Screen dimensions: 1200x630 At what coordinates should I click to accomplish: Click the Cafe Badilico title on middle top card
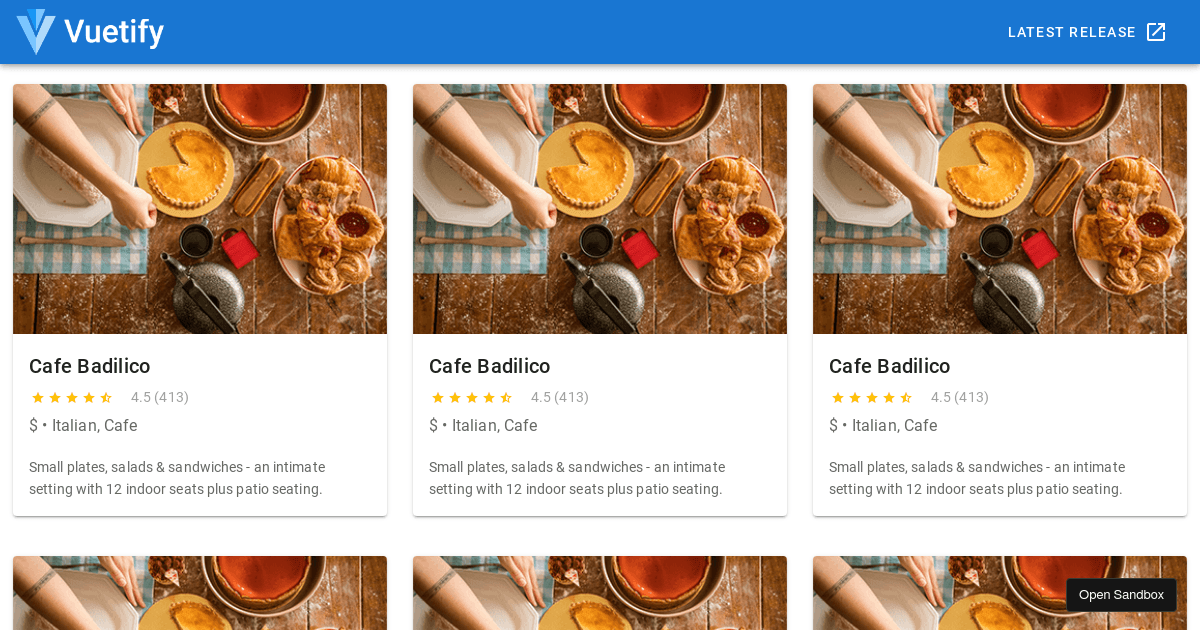pyautogui.click(x=490, y=366)
